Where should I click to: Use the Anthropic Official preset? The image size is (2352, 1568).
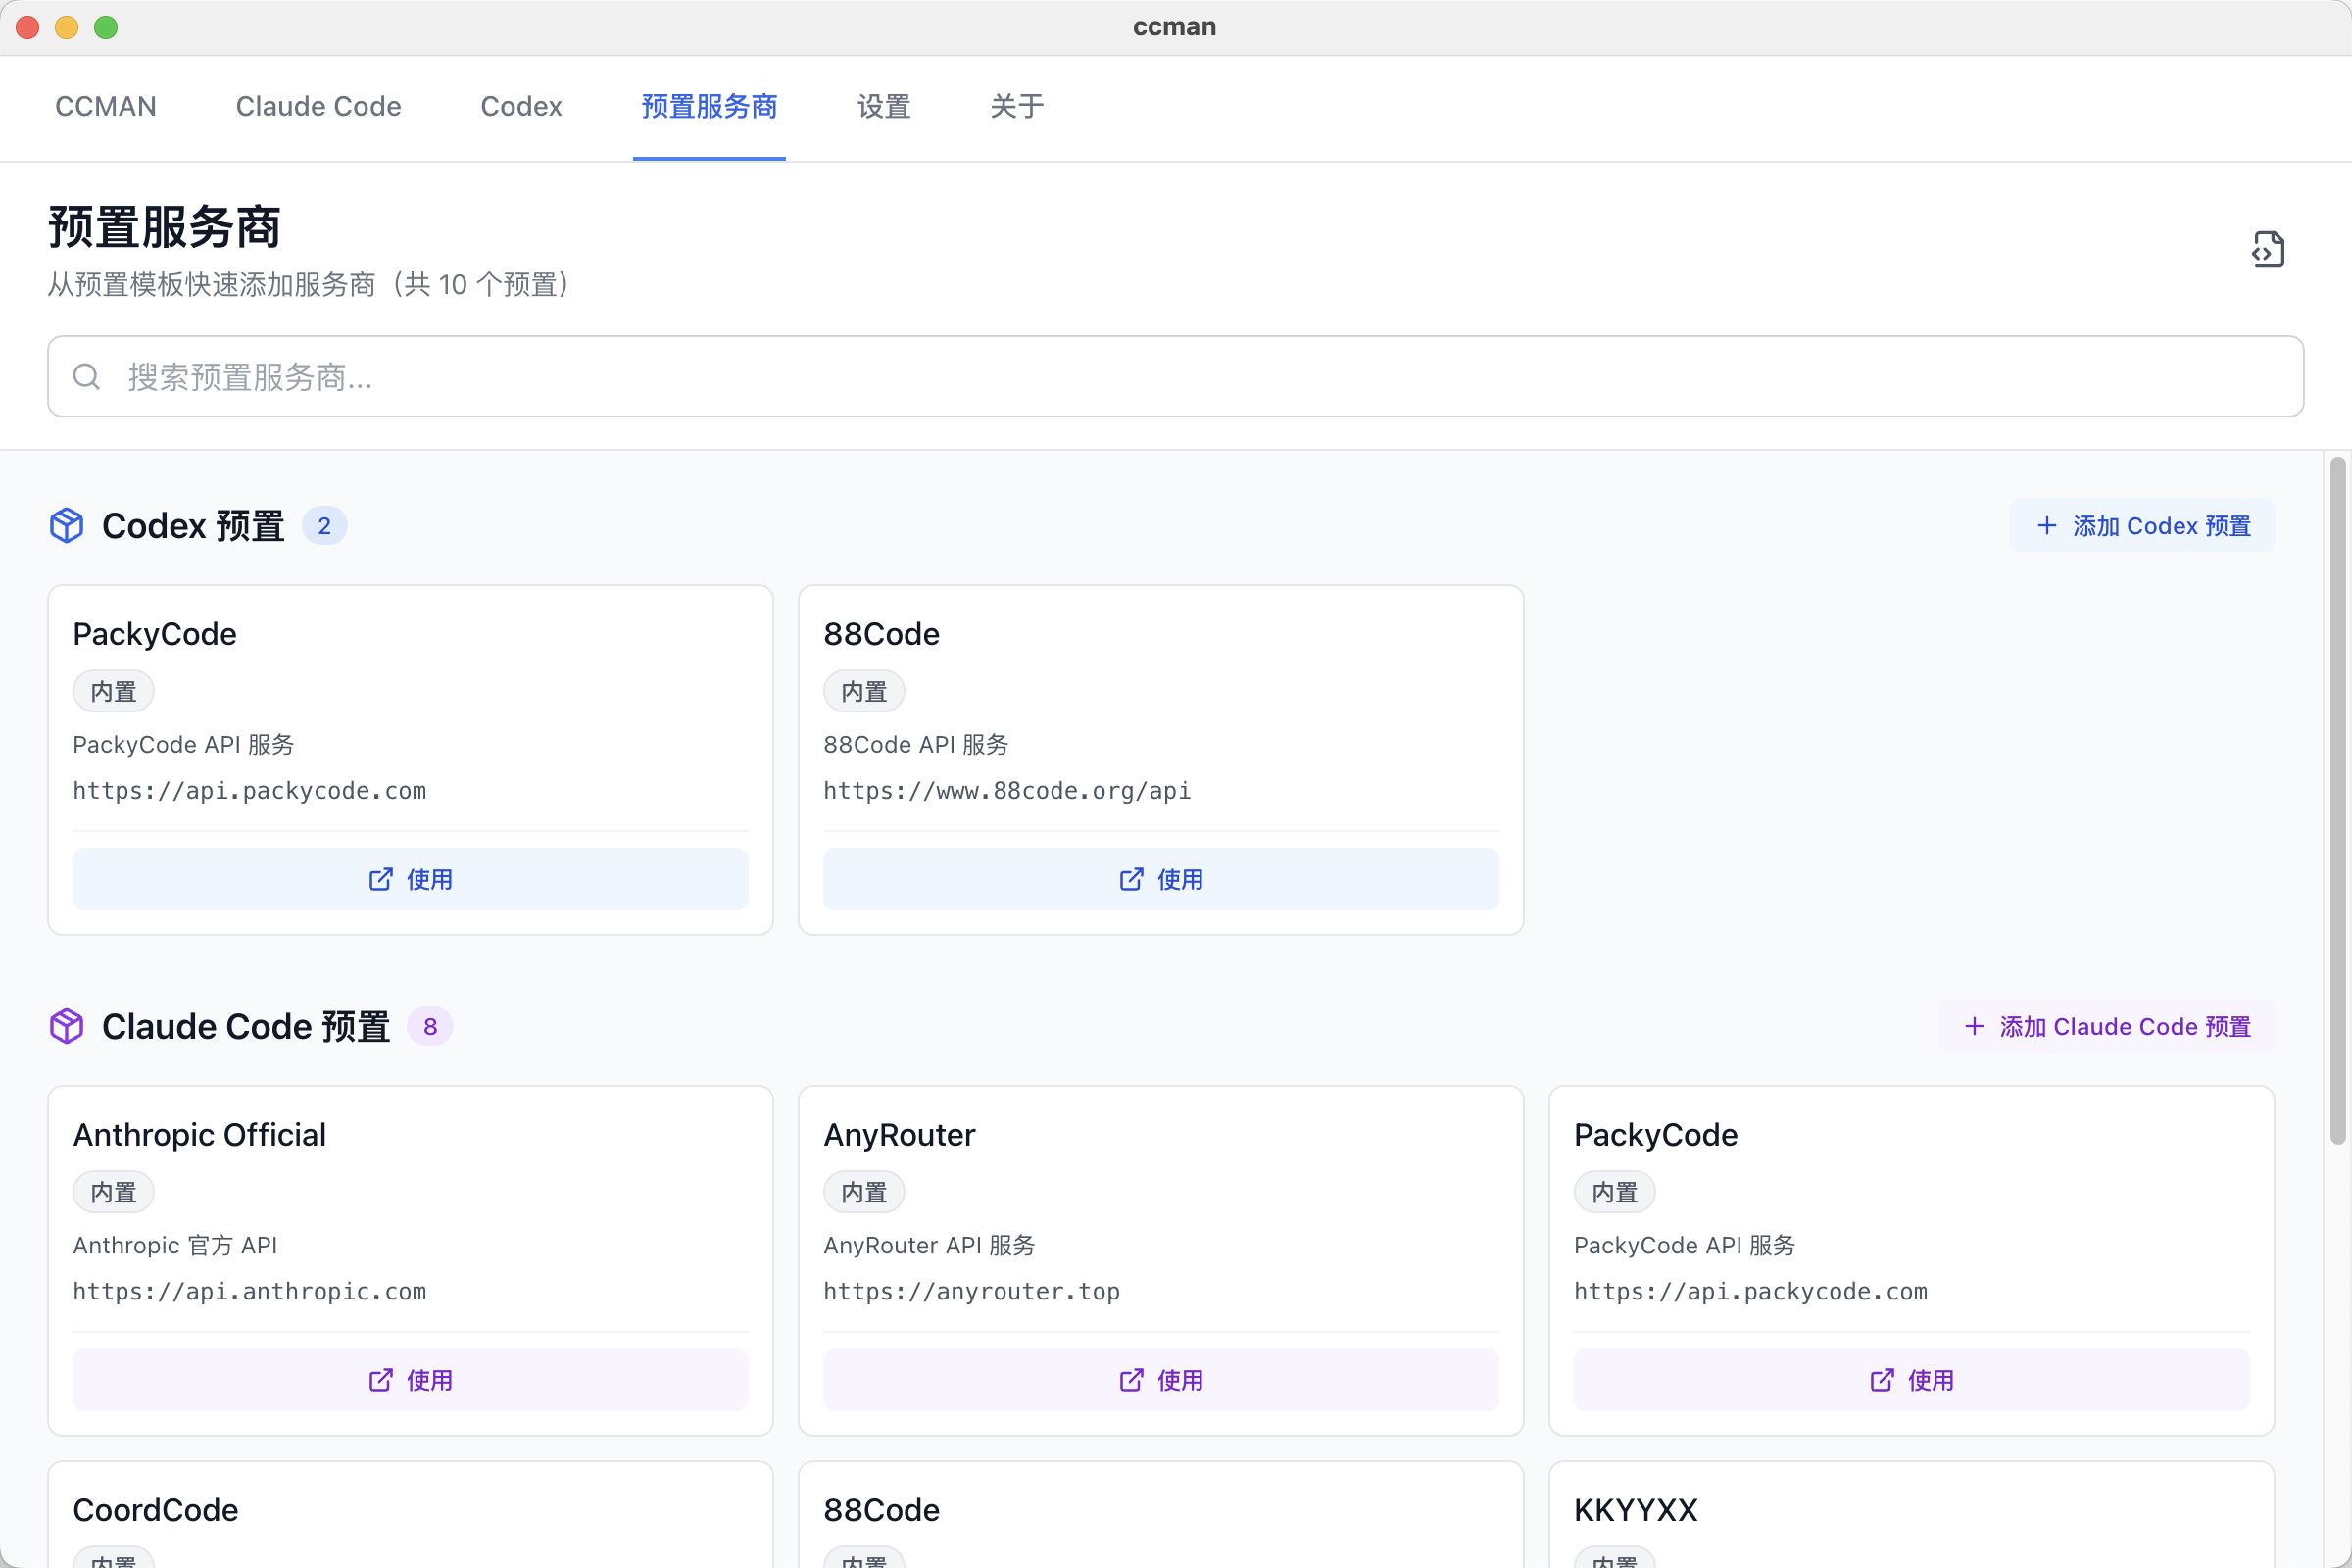click(x=410, y=1380)
